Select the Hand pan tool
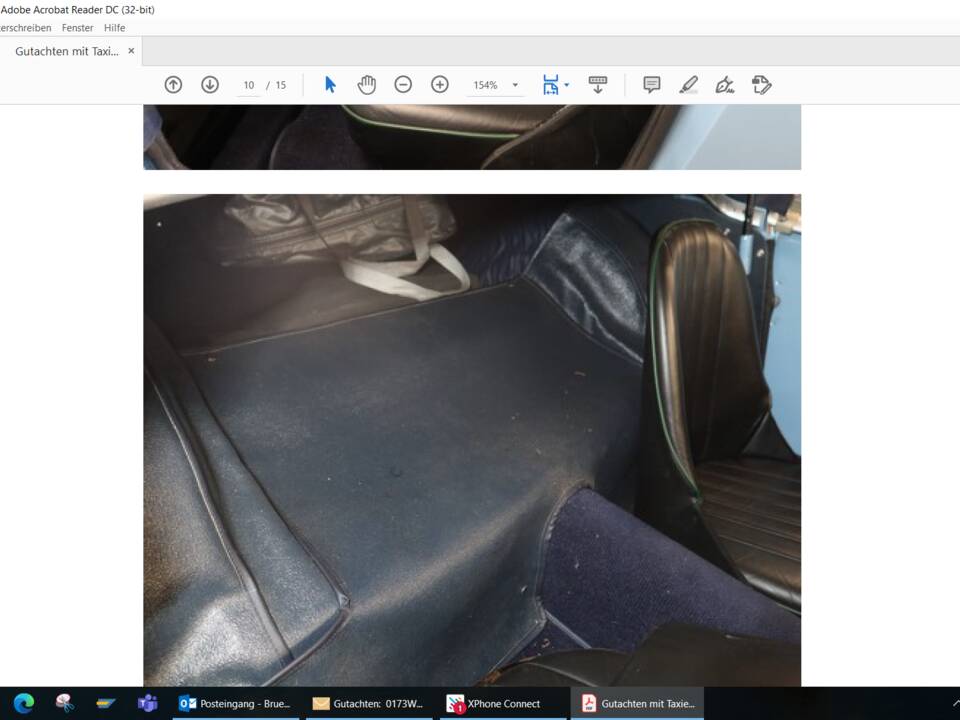Screen dimensions: 960x720 click(x=367, y=85)
